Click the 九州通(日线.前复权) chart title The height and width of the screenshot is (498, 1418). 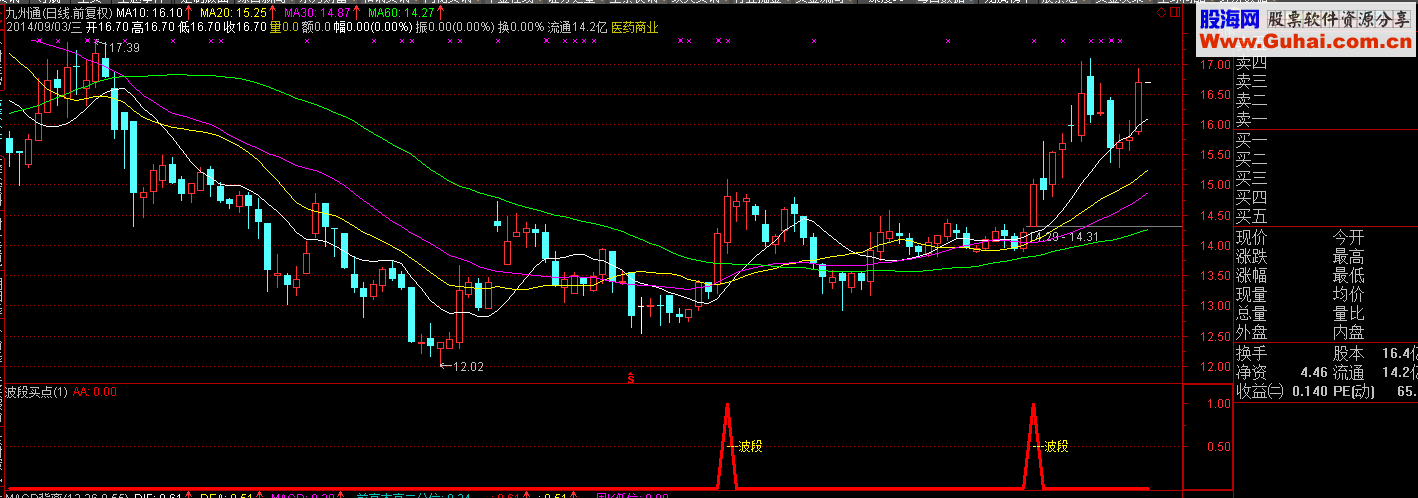[58, 14]
